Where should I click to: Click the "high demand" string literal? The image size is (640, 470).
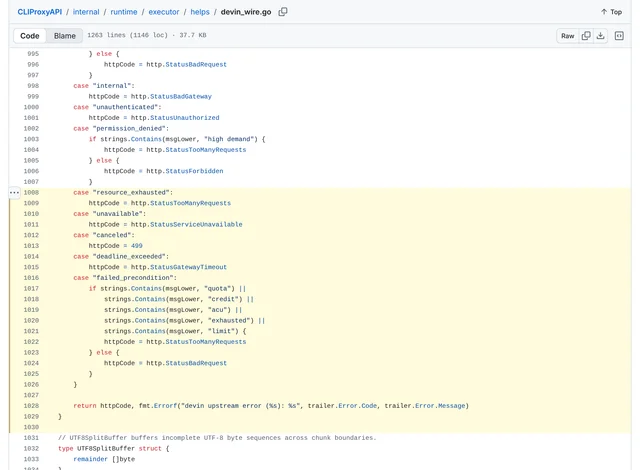click(231, 139)
